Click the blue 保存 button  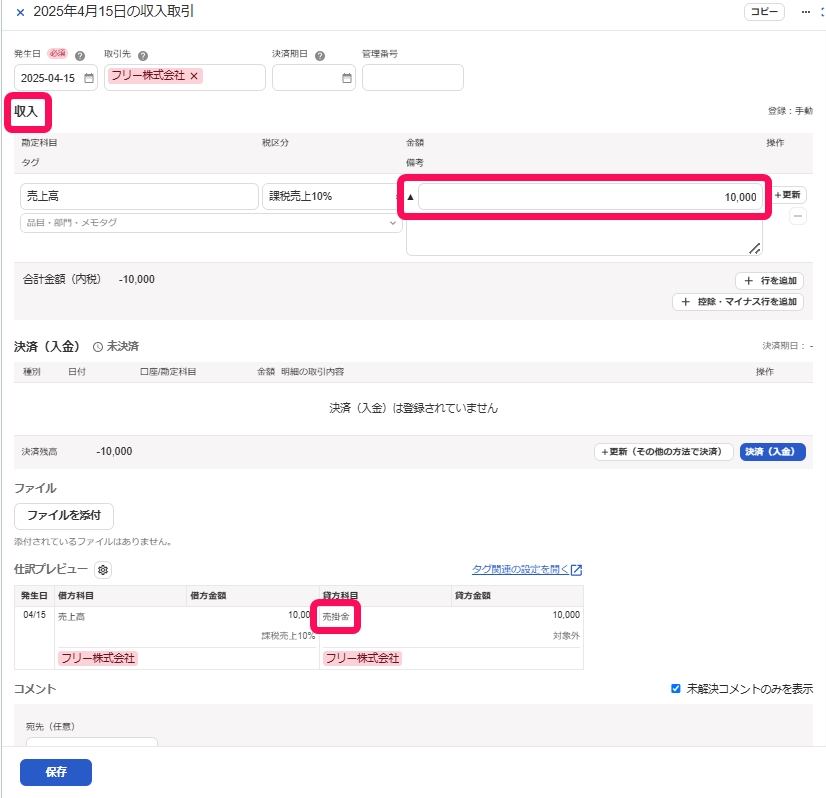tap(56, 772)
